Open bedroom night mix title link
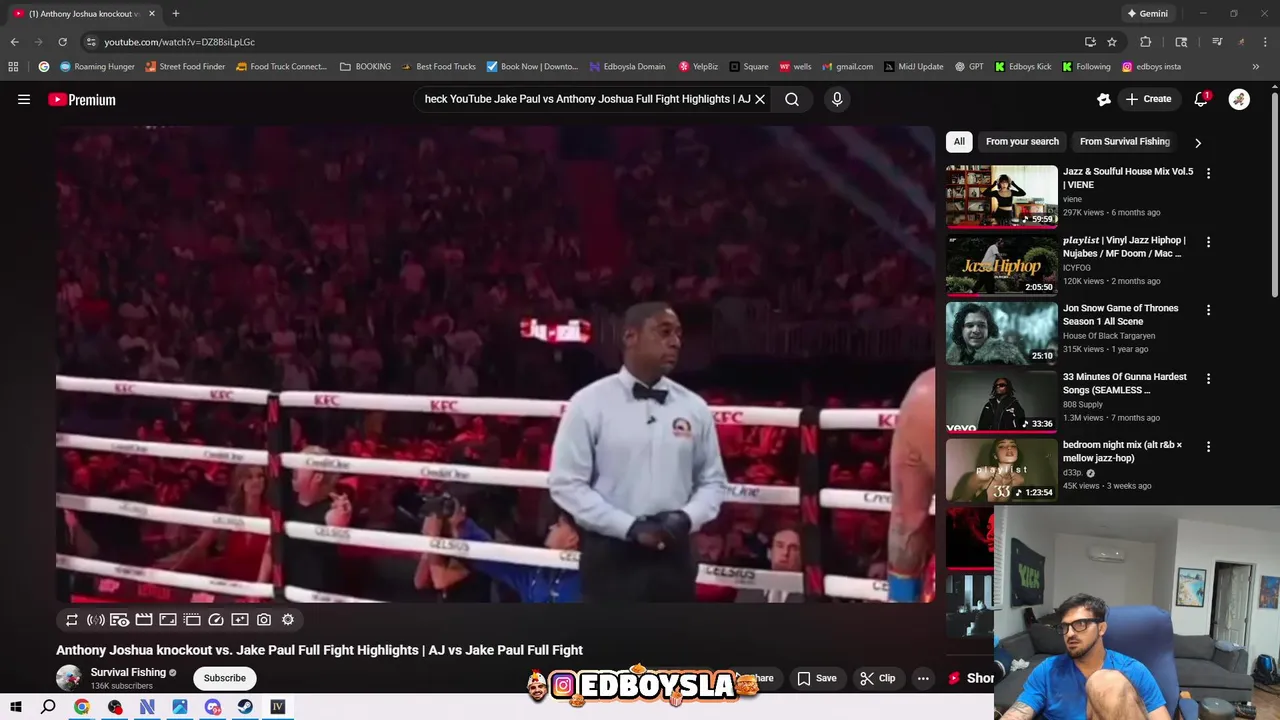This screenshot has width=1280, height=720. coord(1122,451)
